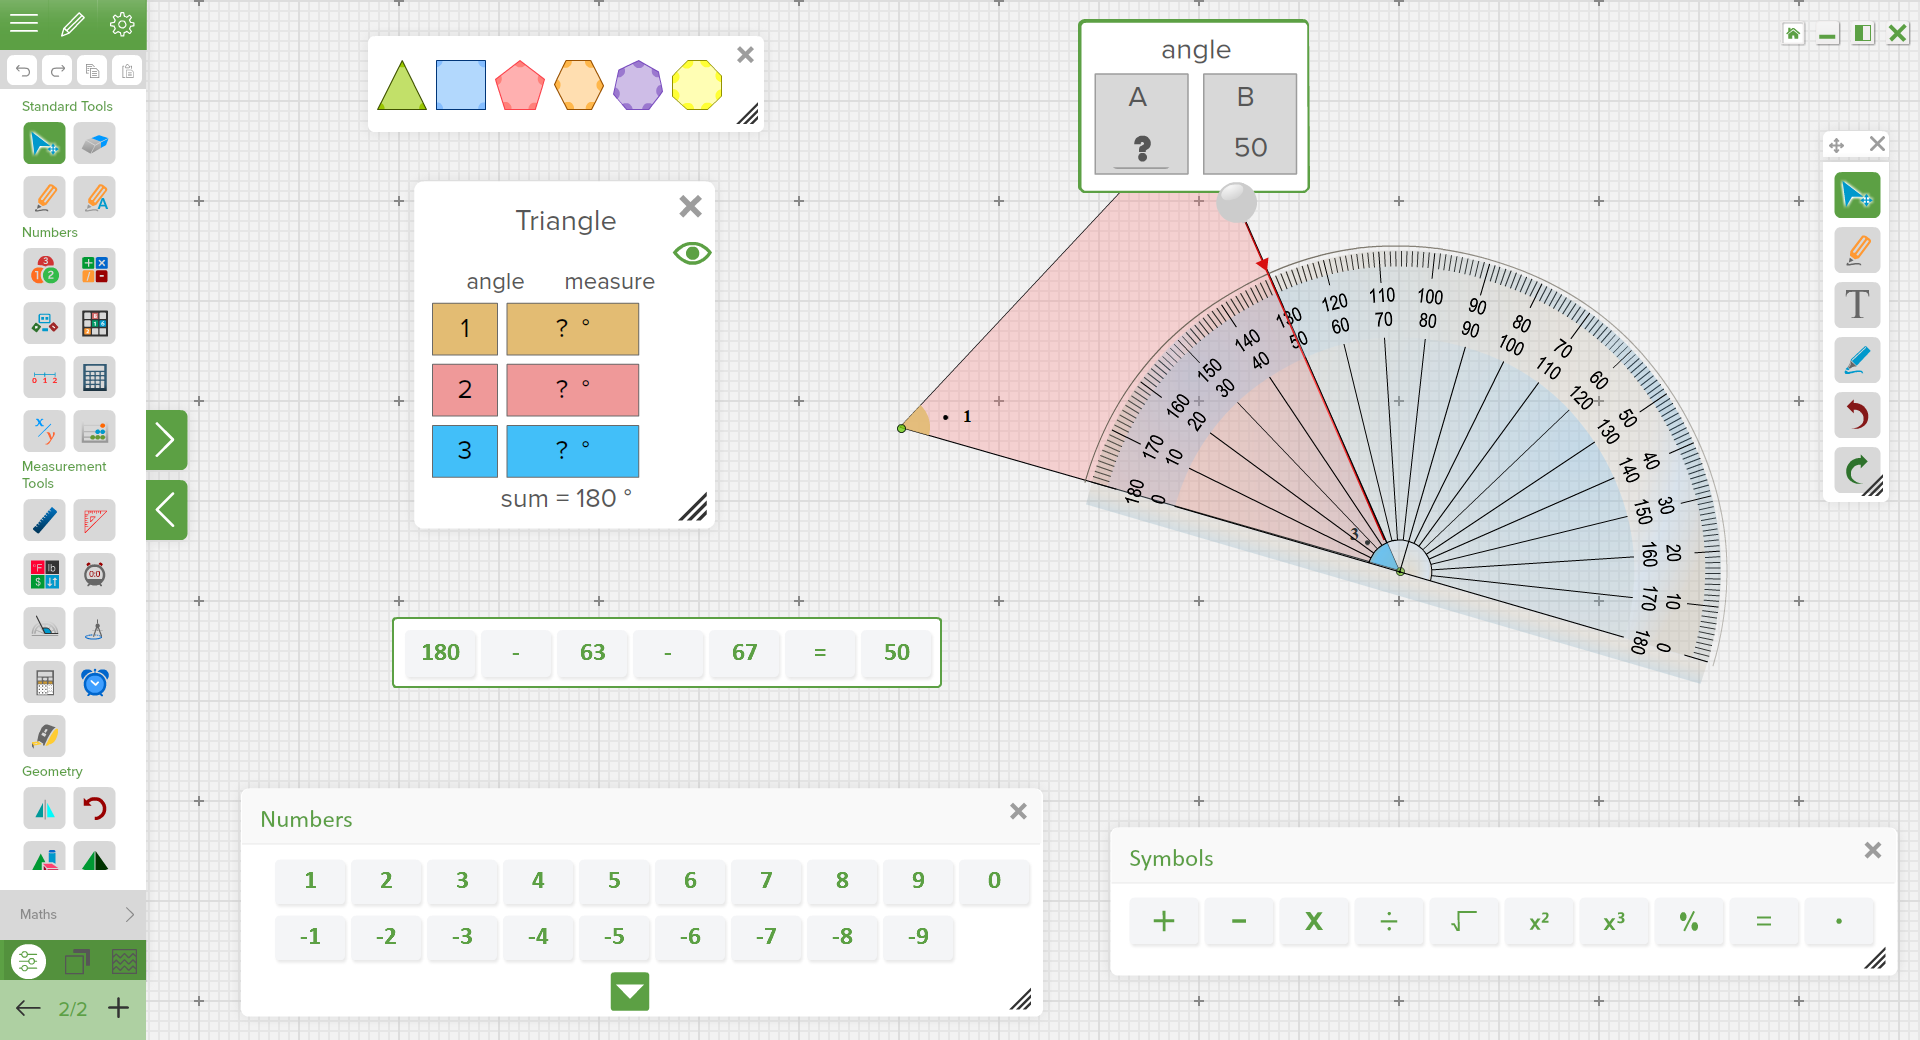Click the Text tool in floating toolbar
The image size is (1920, 1040).
point(1857,305)
